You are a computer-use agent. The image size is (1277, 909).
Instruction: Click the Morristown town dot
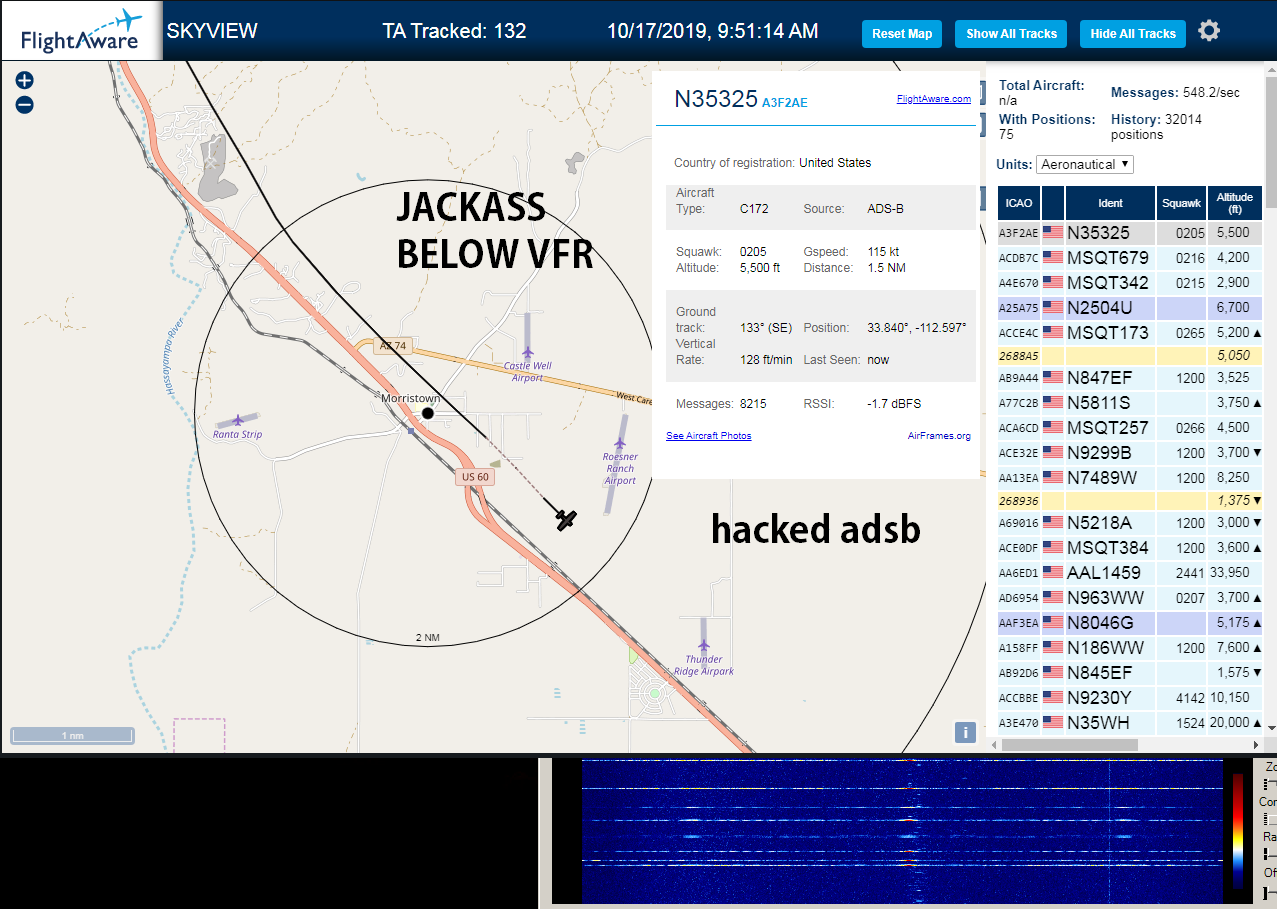coord(428,413)
